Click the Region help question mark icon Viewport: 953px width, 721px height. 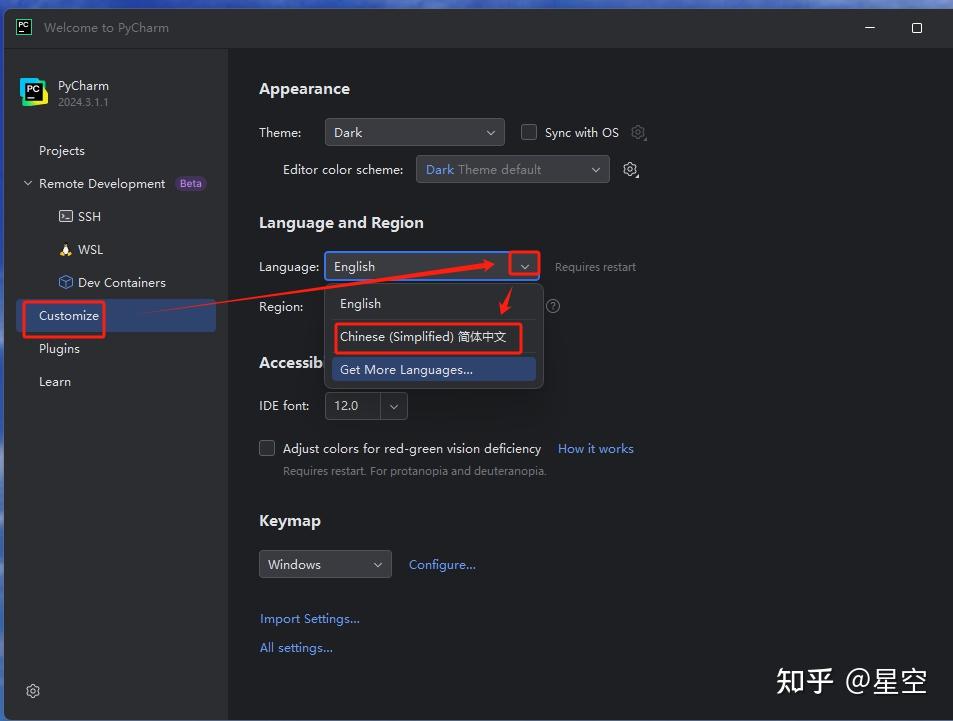click(x=552, y=306)
